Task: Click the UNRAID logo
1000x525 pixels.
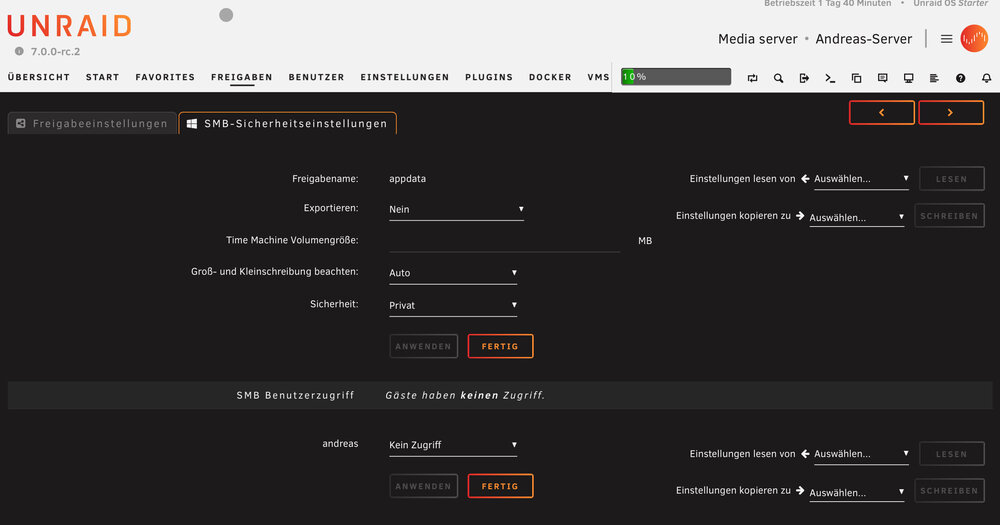Action: point(70,26)
